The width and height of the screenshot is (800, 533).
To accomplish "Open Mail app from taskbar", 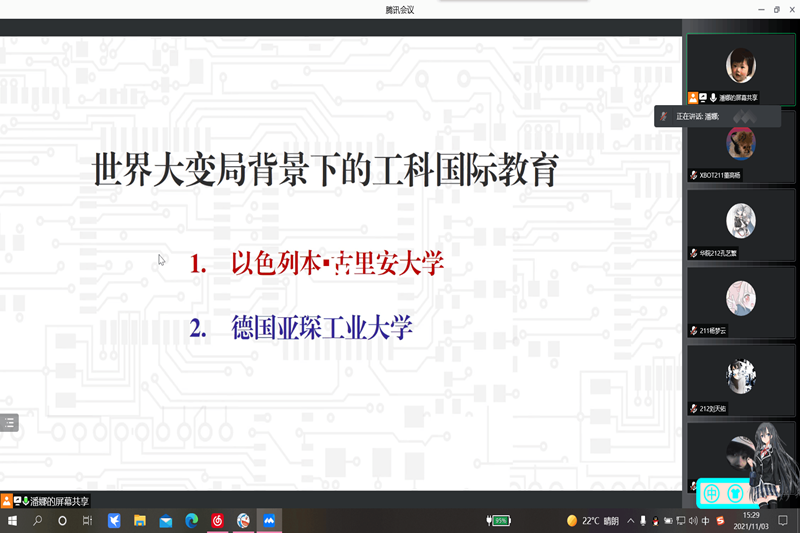I will 166,521.
